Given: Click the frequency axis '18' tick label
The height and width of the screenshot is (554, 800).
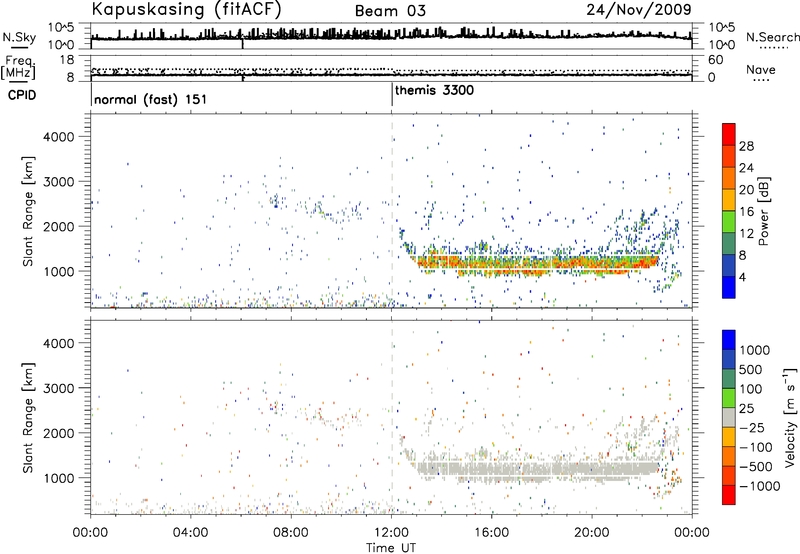Looking at the screenshot, I should pyautogui.click(x=67, y=60).
